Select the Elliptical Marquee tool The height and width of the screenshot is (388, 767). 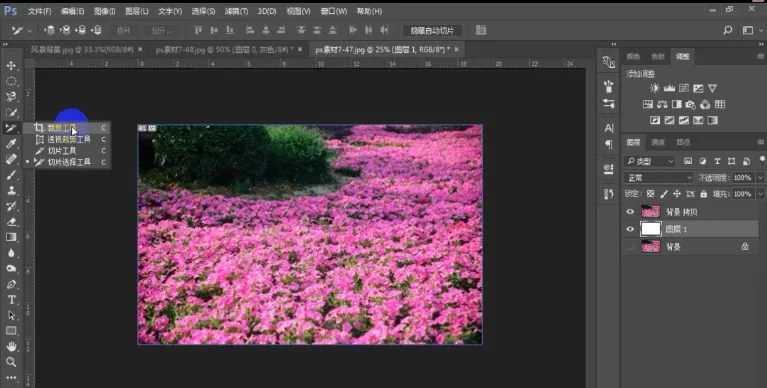click(x=11, y=81)
